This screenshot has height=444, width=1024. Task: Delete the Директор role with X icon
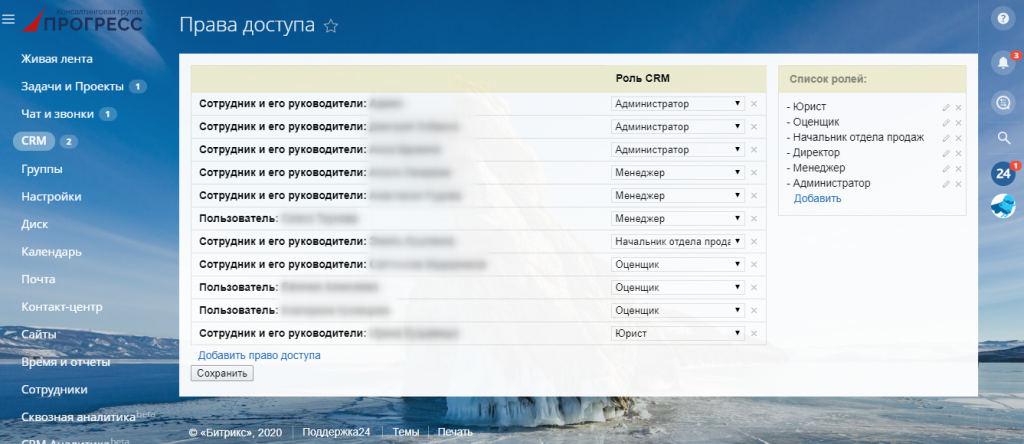click(959, 153)
